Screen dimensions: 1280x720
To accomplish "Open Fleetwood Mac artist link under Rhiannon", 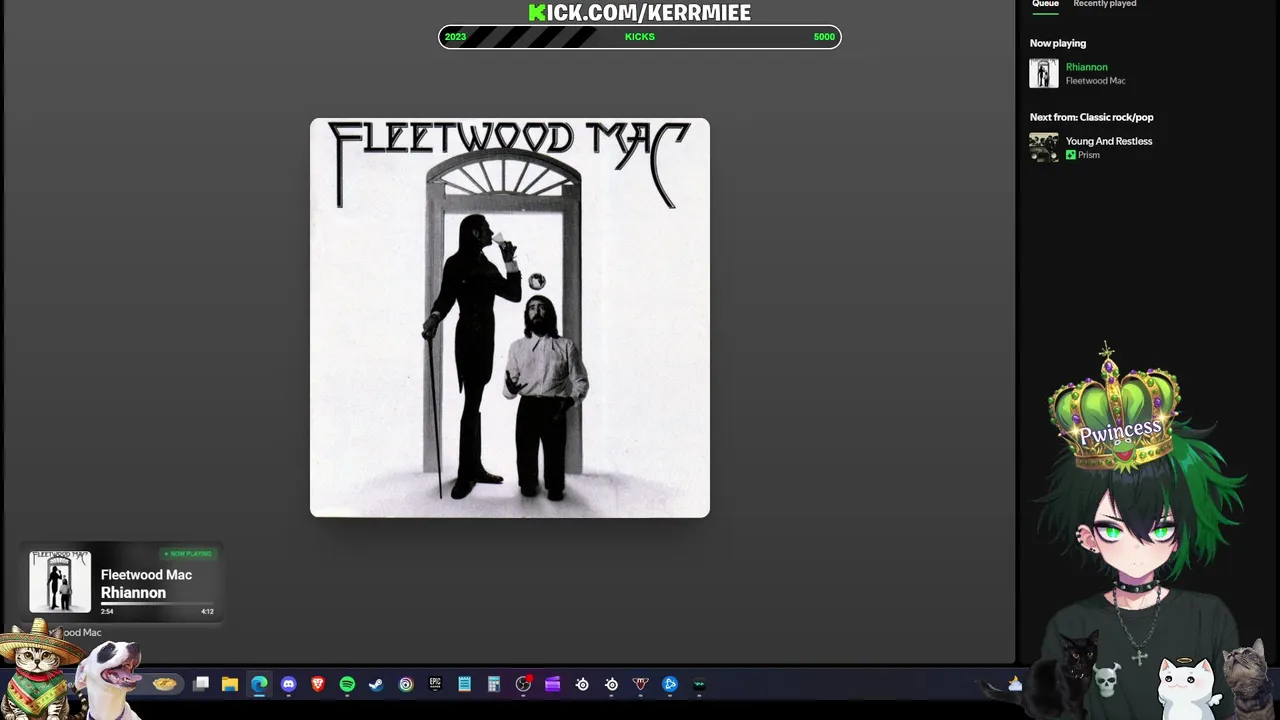I will (x=1095, y=81).
